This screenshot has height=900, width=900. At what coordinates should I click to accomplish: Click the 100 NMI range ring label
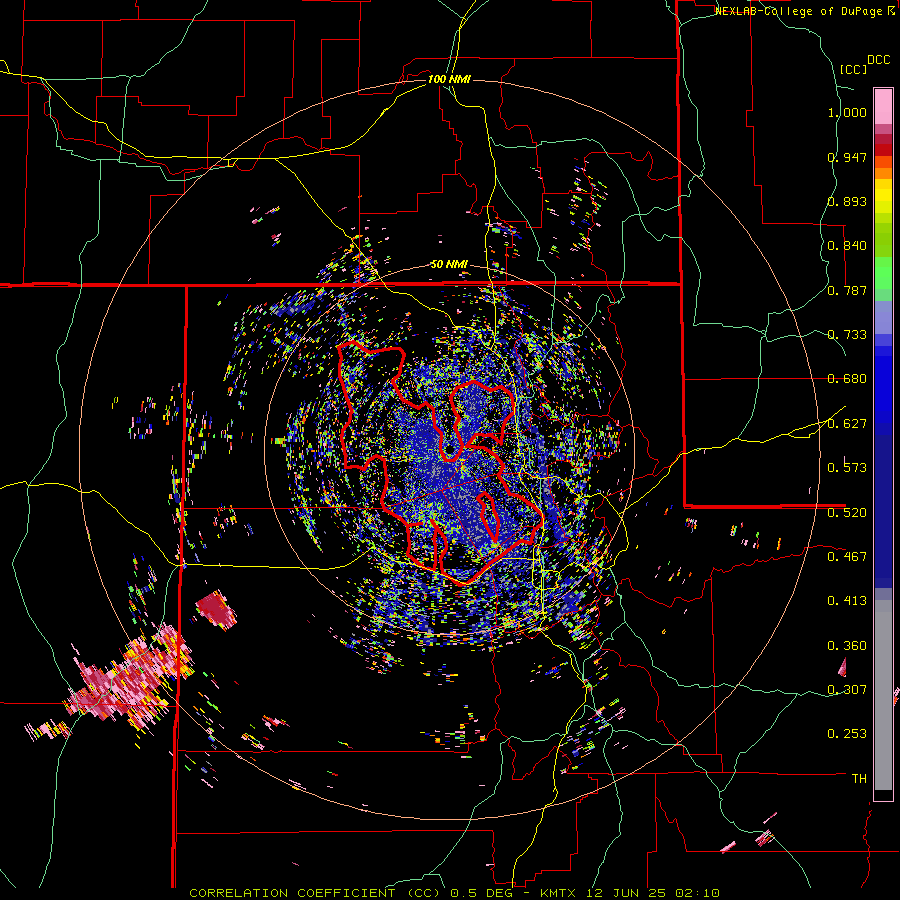point(449,79)
